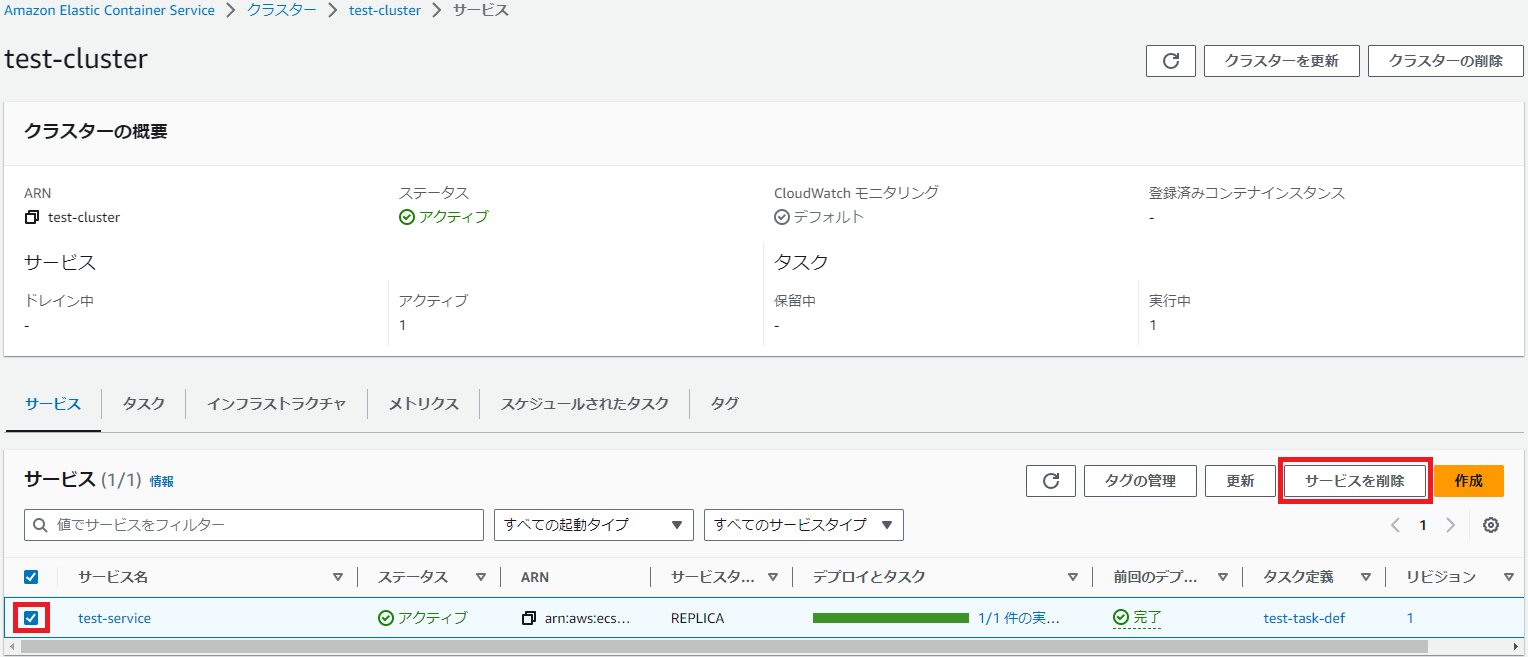
Task: Open the インフラストラクチャ tab
Action: pos(276,404)
